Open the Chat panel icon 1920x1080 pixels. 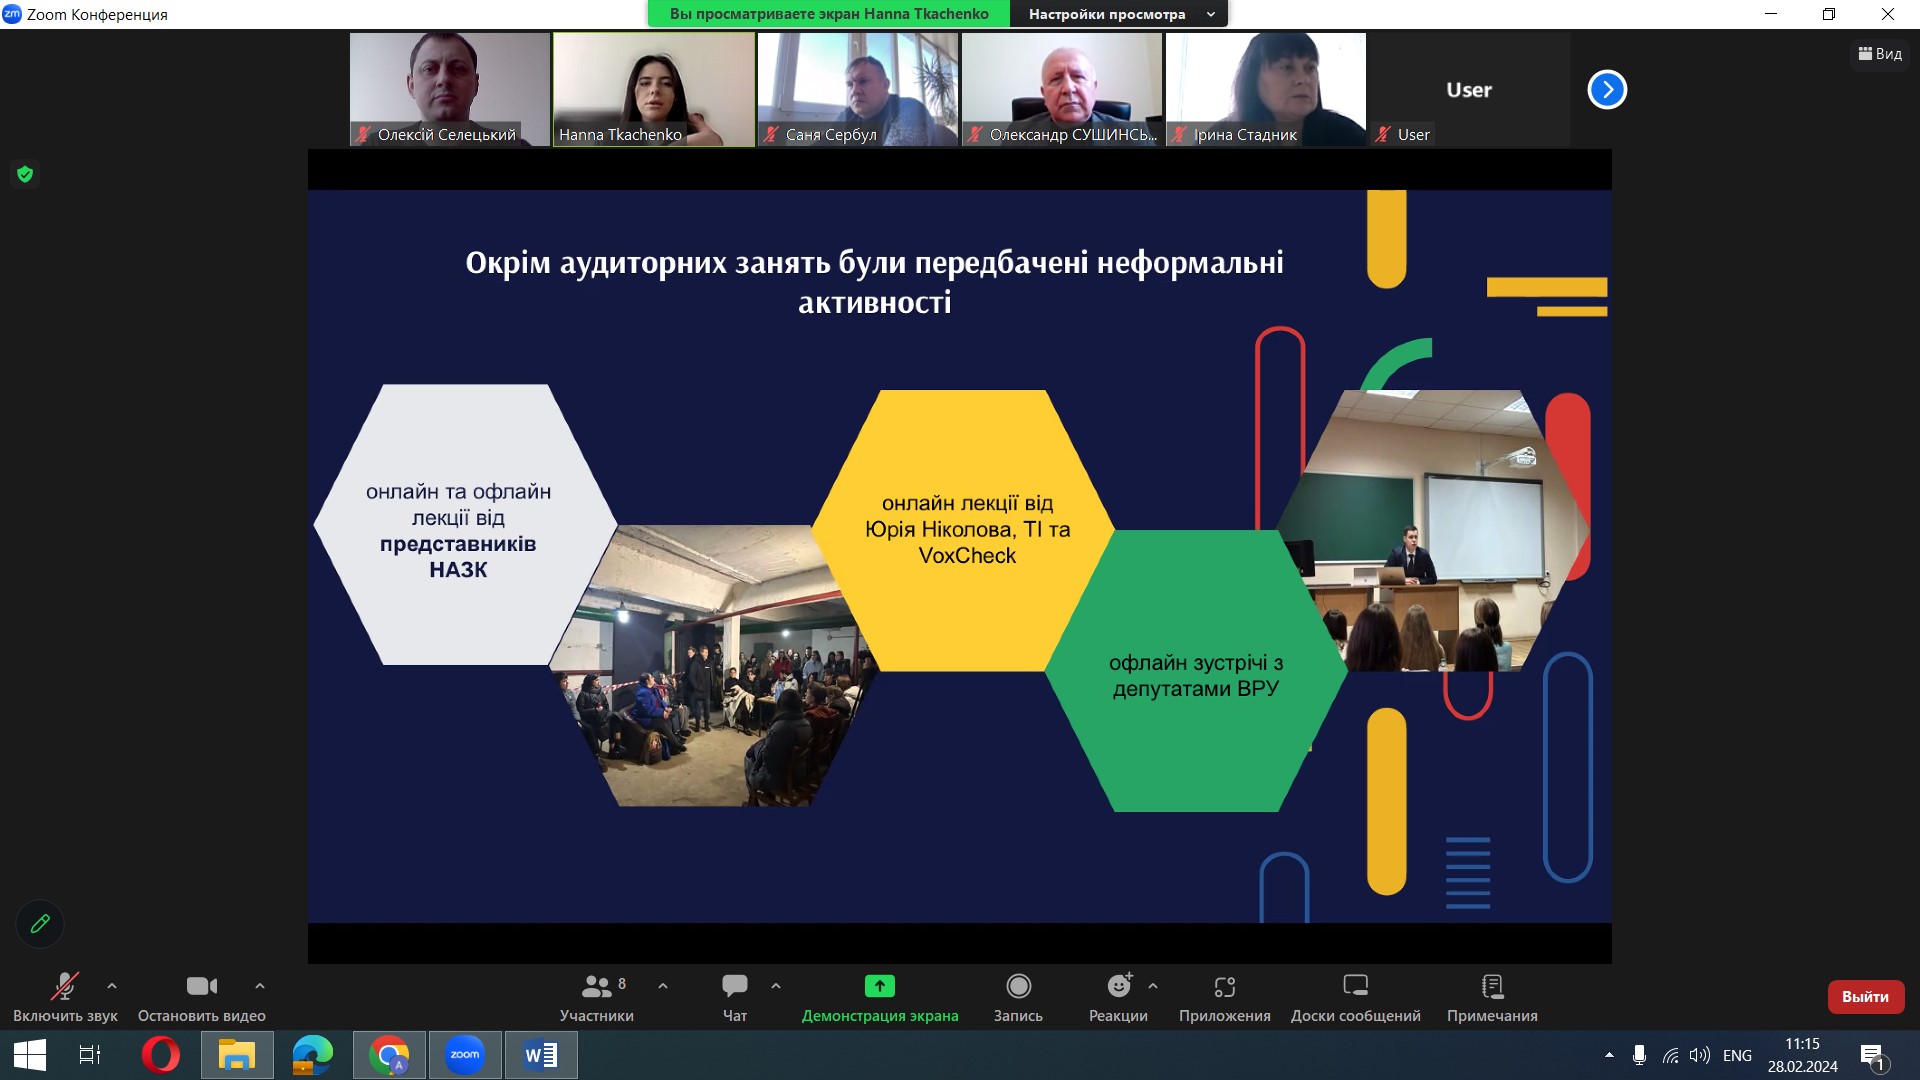tap(734, 986)
